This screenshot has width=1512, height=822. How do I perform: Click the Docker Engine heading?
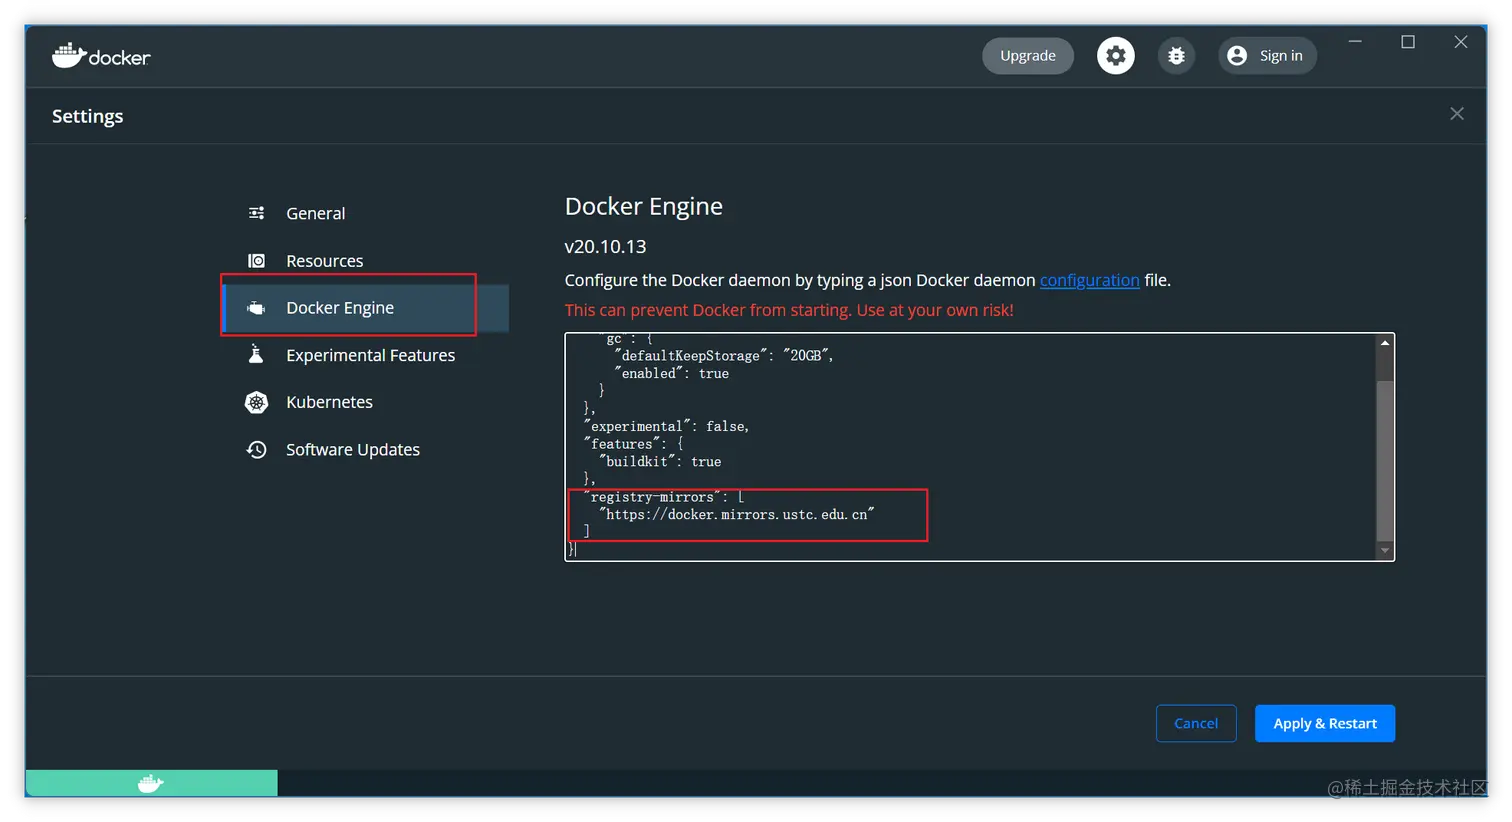[x=644, y=206]
